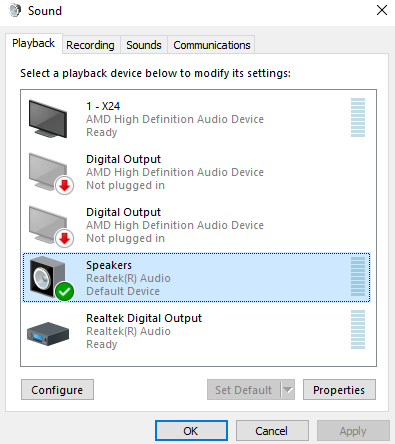Open Properties for the selected device
The height and width of the screenshot is (444, 395).
339,389
